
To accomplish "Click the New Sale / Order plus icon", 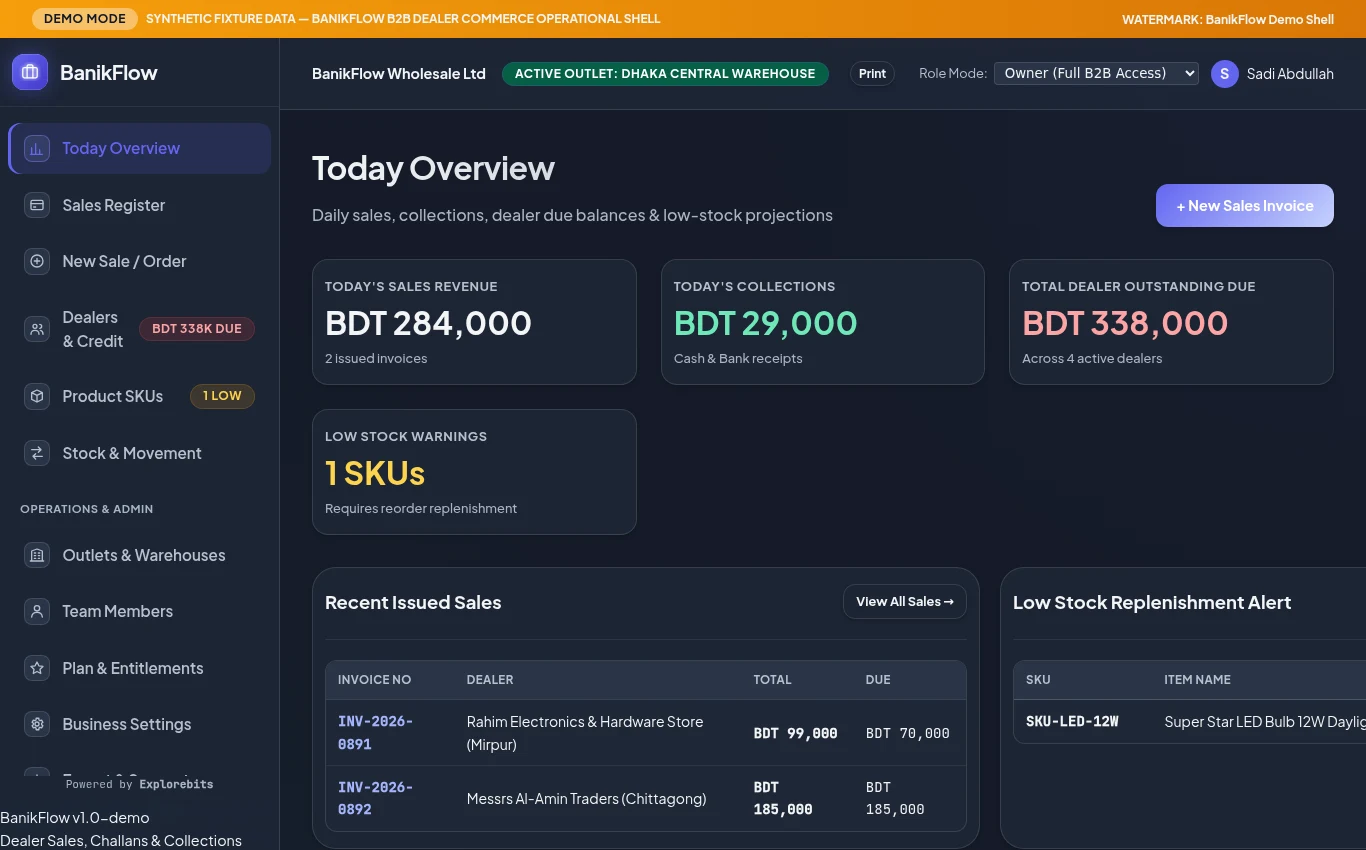I will pos(37,261).
